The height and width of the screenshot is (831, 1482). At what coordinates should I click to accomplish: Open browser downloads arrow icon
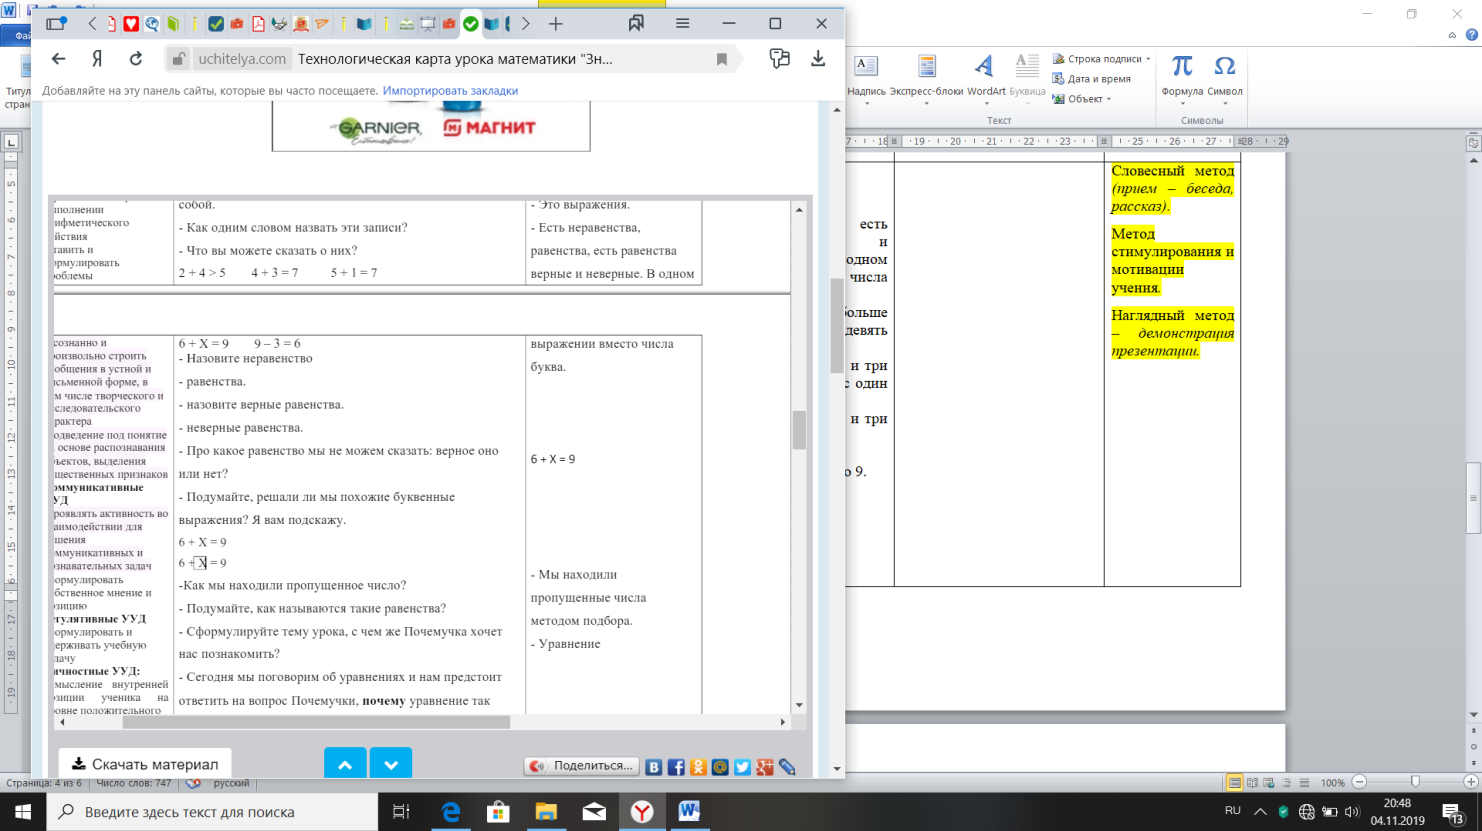click(818, 59)
